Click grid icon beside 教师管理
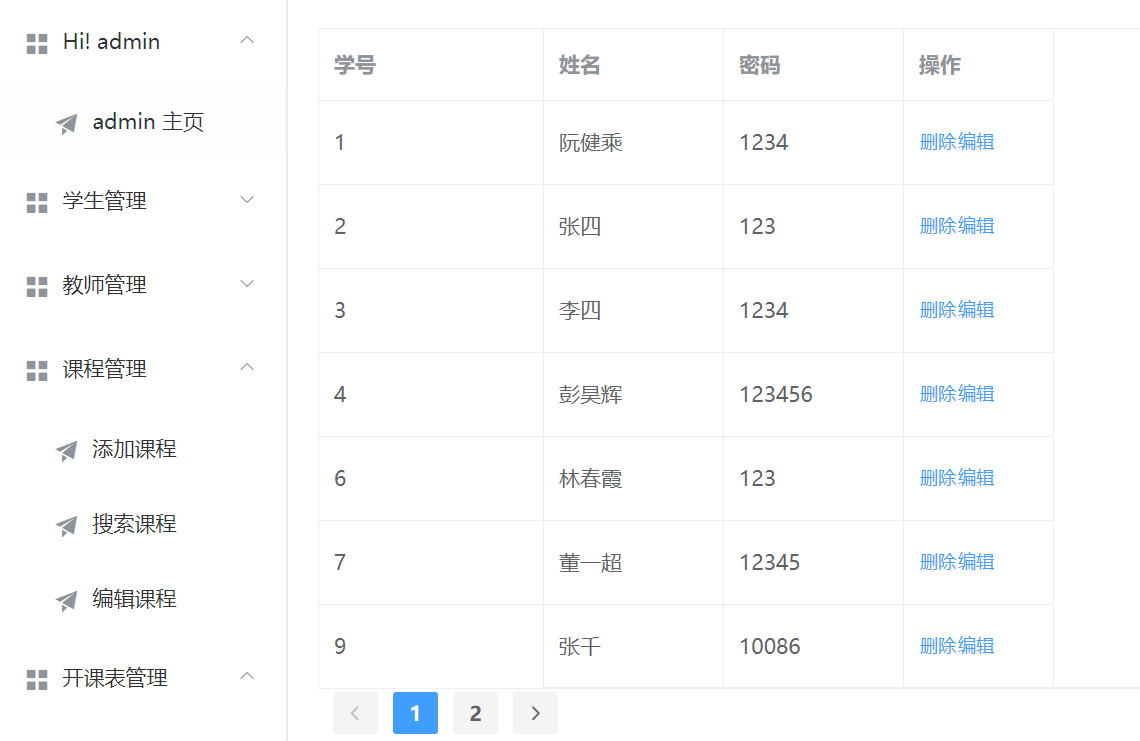 pos(37,287)
